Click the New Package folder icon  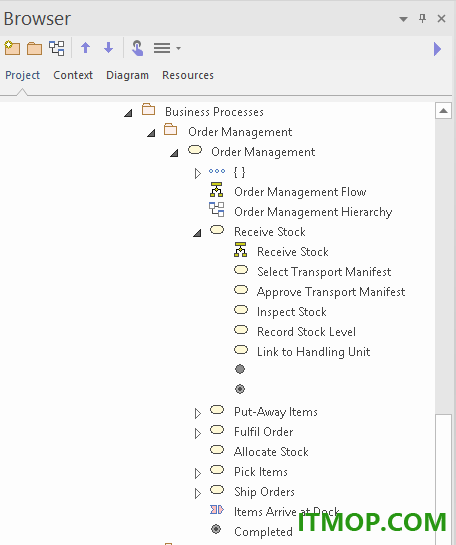coord(34,48)
